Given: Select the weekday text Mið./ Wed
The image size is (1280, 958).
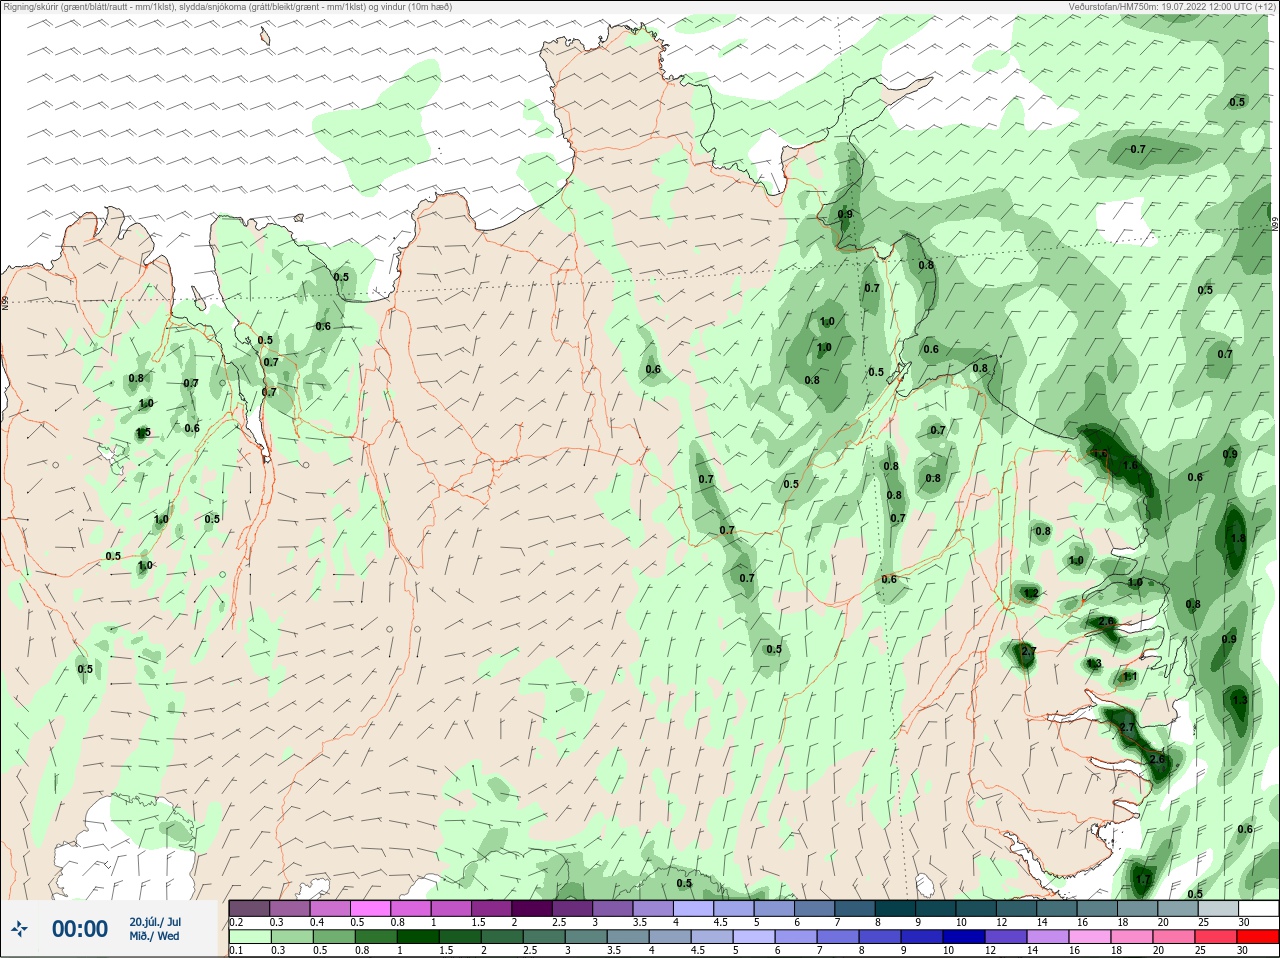Looking at the screenshot, I should 155,937.
